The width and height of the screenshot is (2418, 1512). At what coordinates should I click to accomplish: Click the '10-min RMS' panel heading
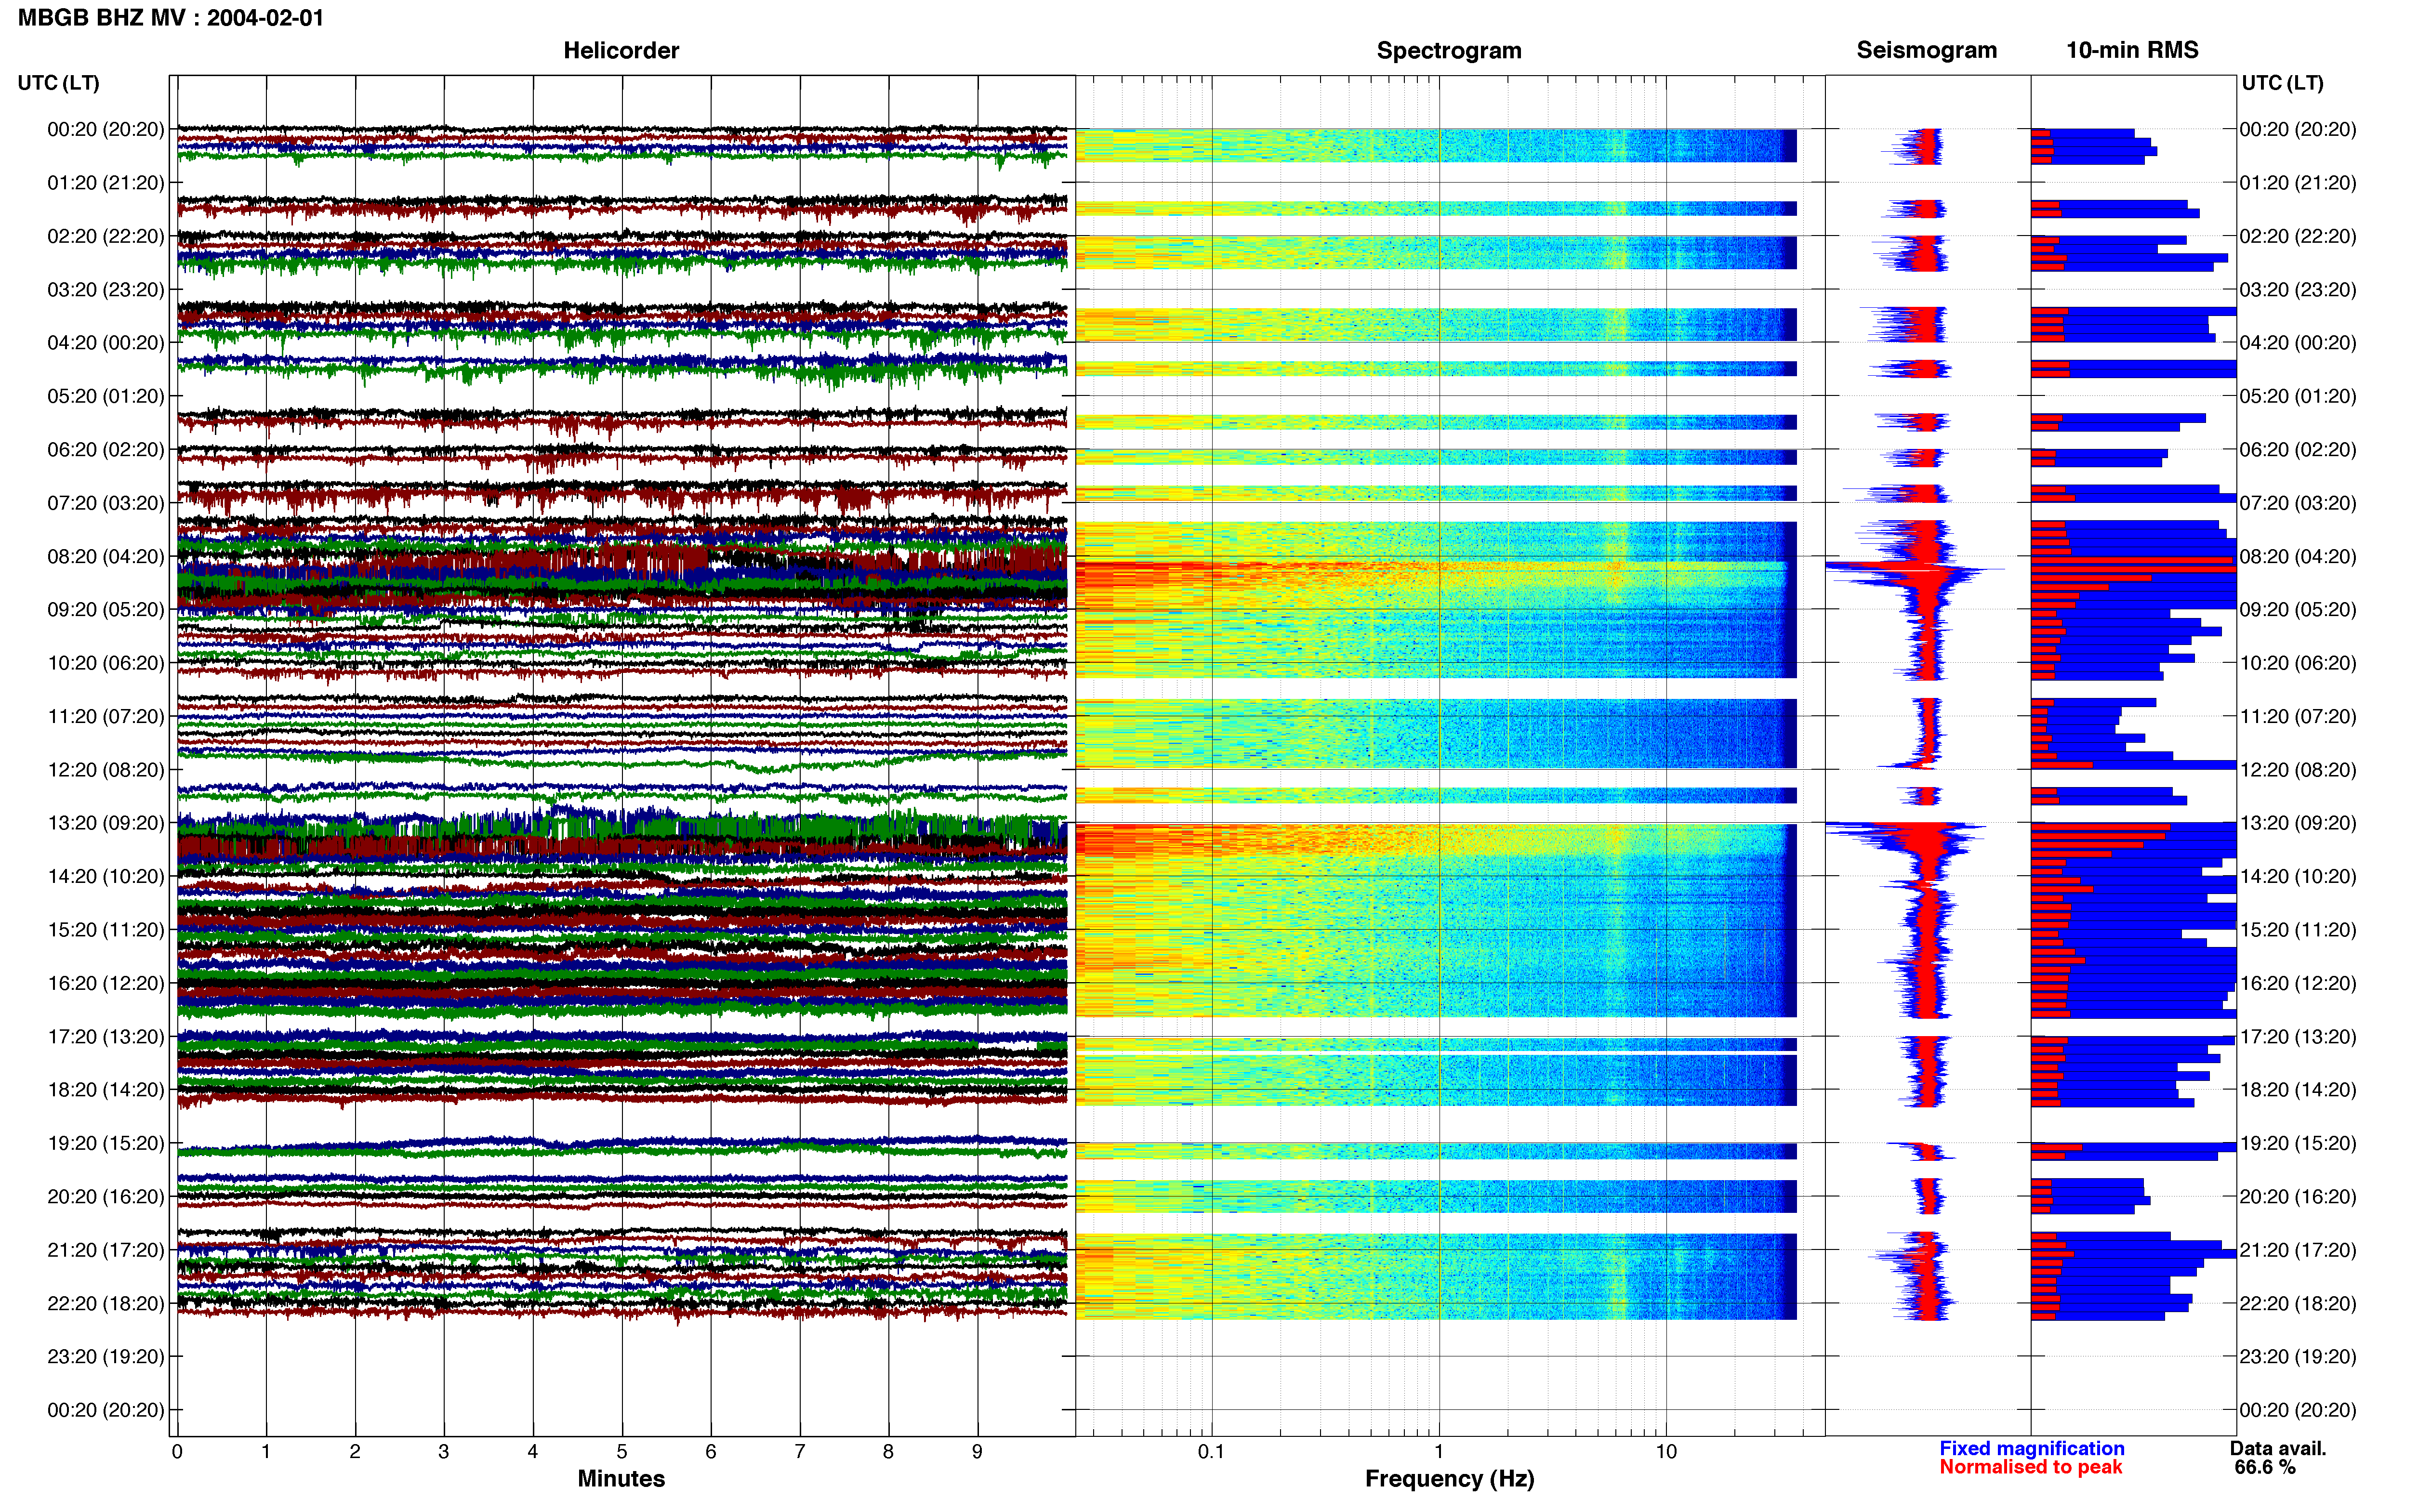(2132, 50)
